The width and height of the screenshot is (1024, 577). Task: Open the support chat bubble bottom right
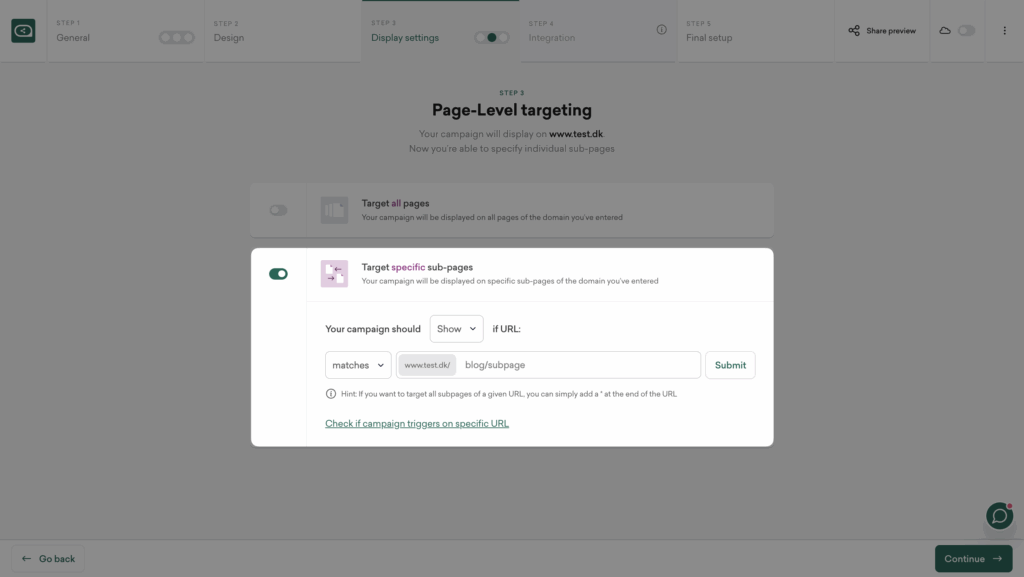coord(998,516)
